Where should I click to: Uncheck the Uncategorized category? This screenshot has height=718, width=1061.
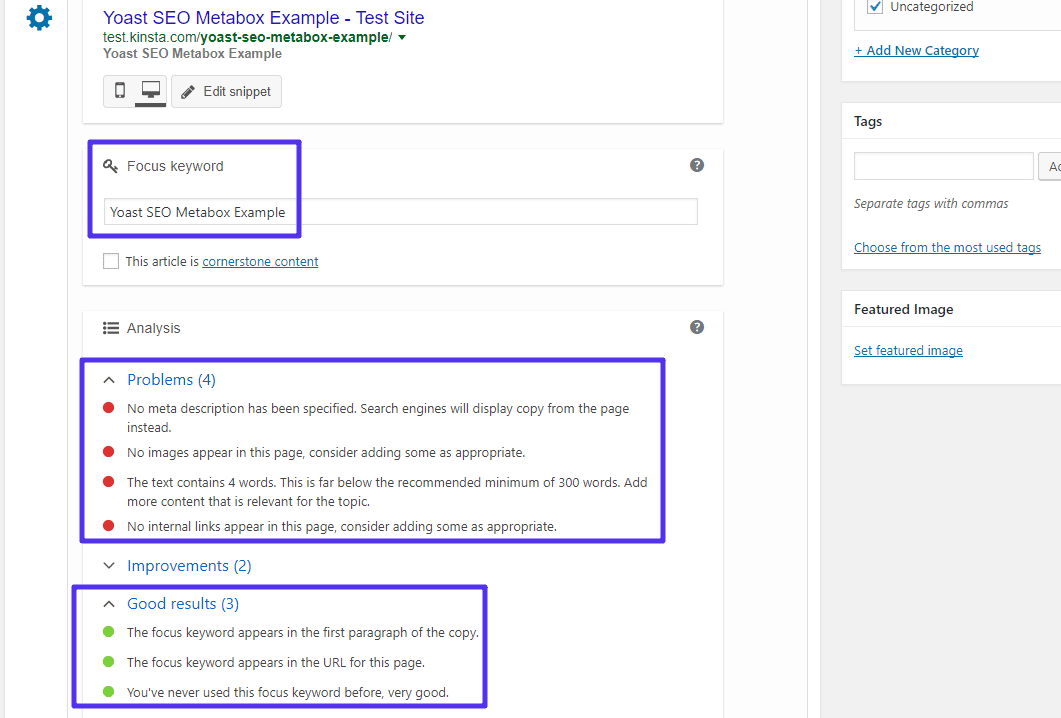(x=875, y=7)
